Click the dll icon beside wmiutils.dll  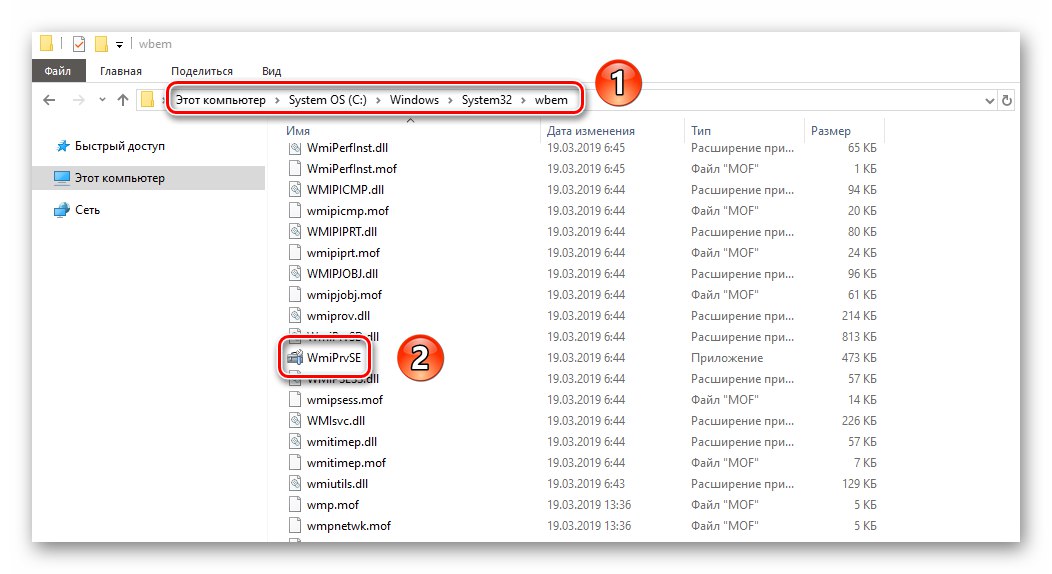point(295,484)
